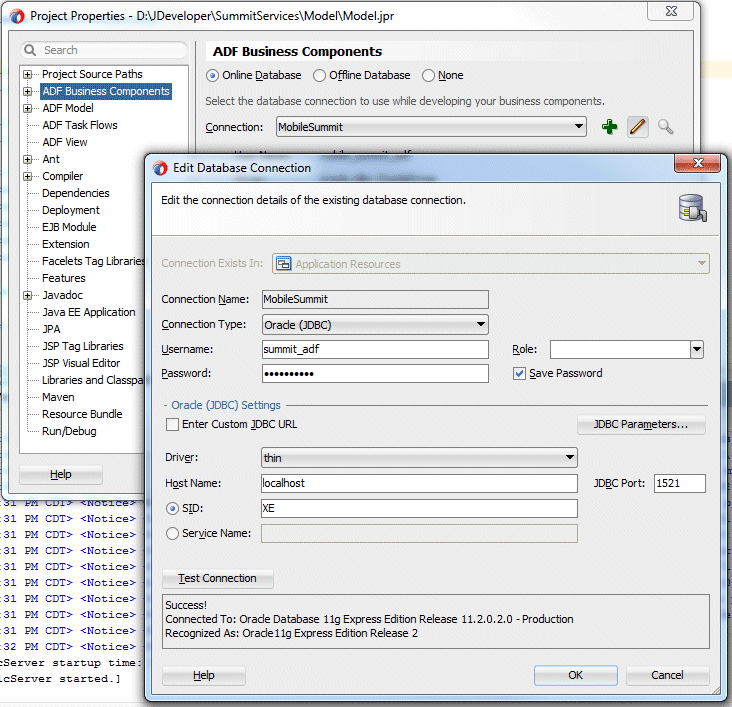This screenshot has height=707, width=732.
Task: Click the magnifier browse connection icon
Action: tap(666, 127)
